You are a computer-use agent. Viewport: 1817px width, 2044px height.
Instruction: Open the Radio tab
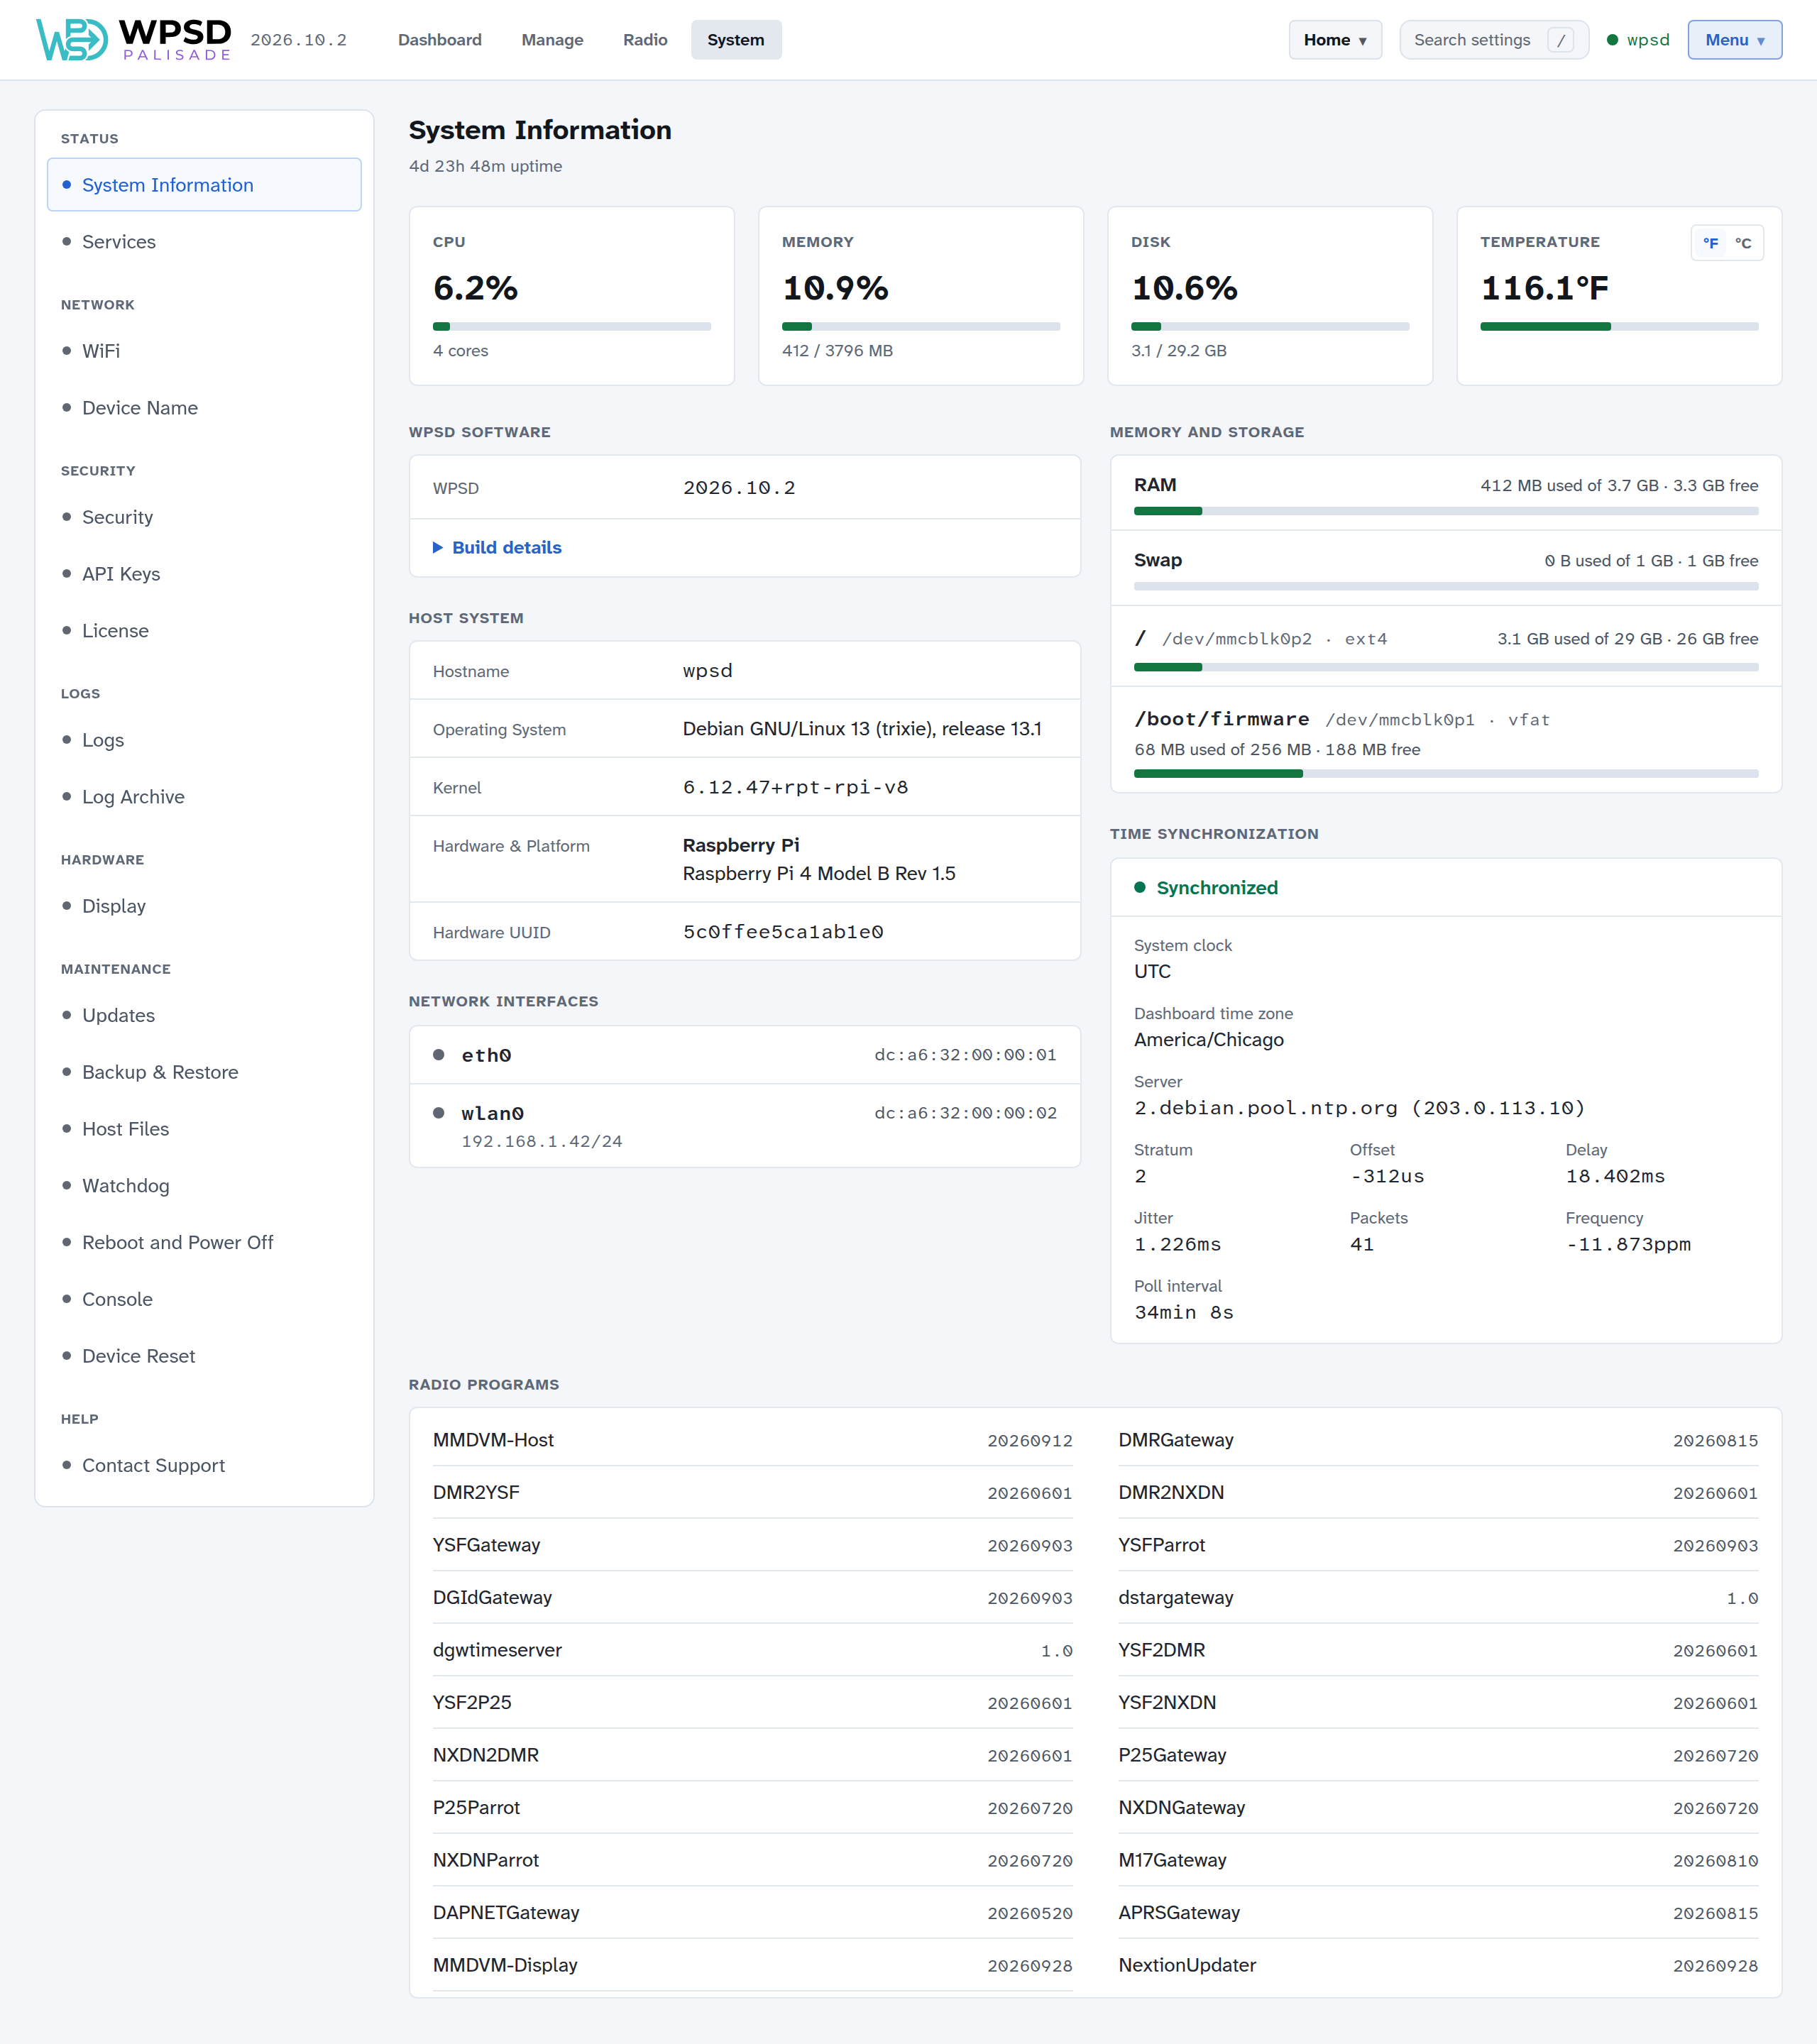coord(645,40)
